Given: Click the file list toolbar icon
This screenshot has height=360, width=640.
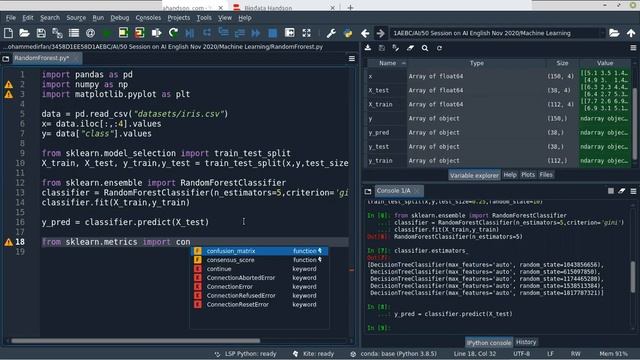Looking at the screenshot, I should tap(74, 33).
